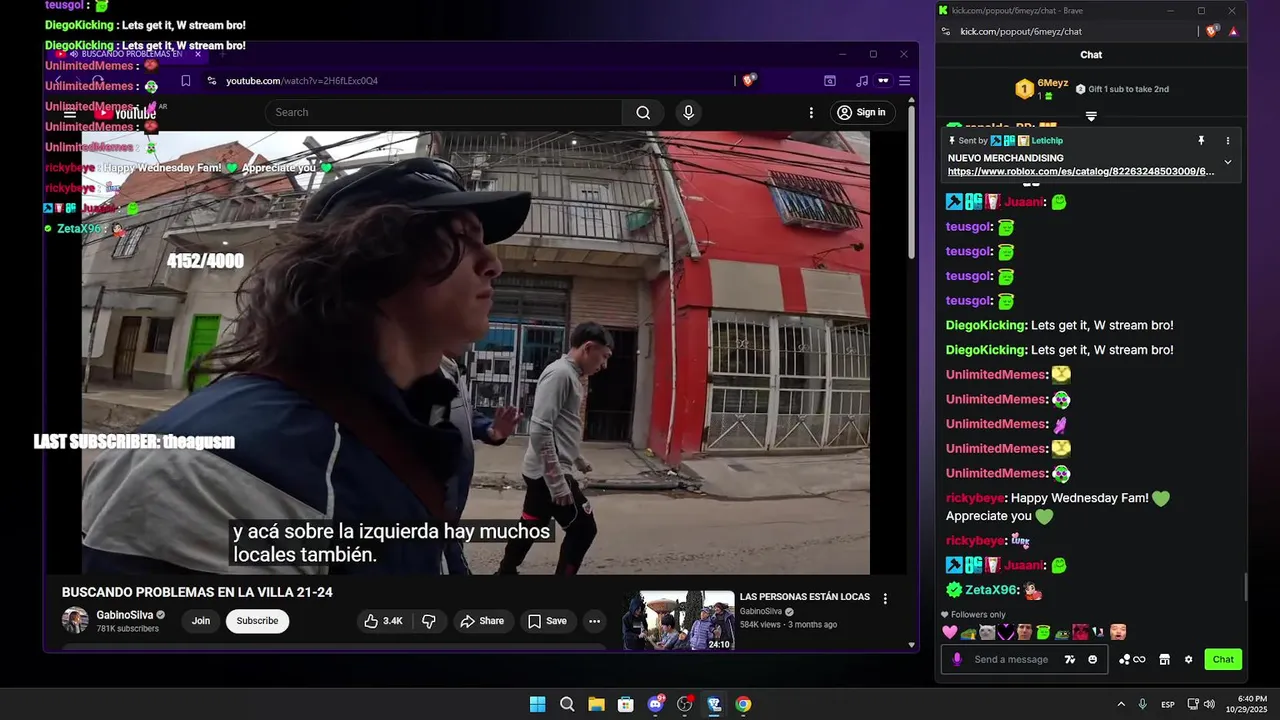The width and height of the screenshot is (1280, 720).
Task: Insert the green halo blob emote
Action: 1042,632
